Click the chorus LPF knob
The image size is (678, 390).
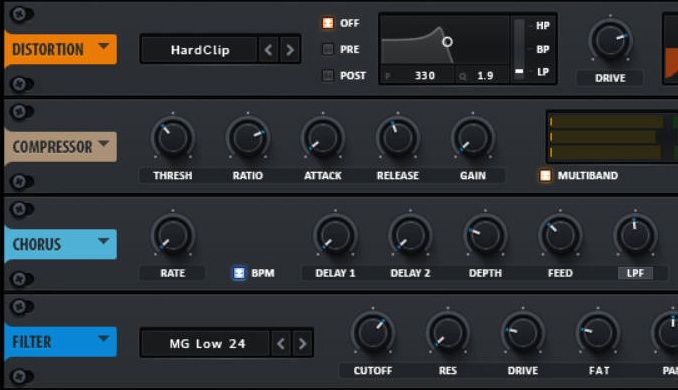[635, 236]
